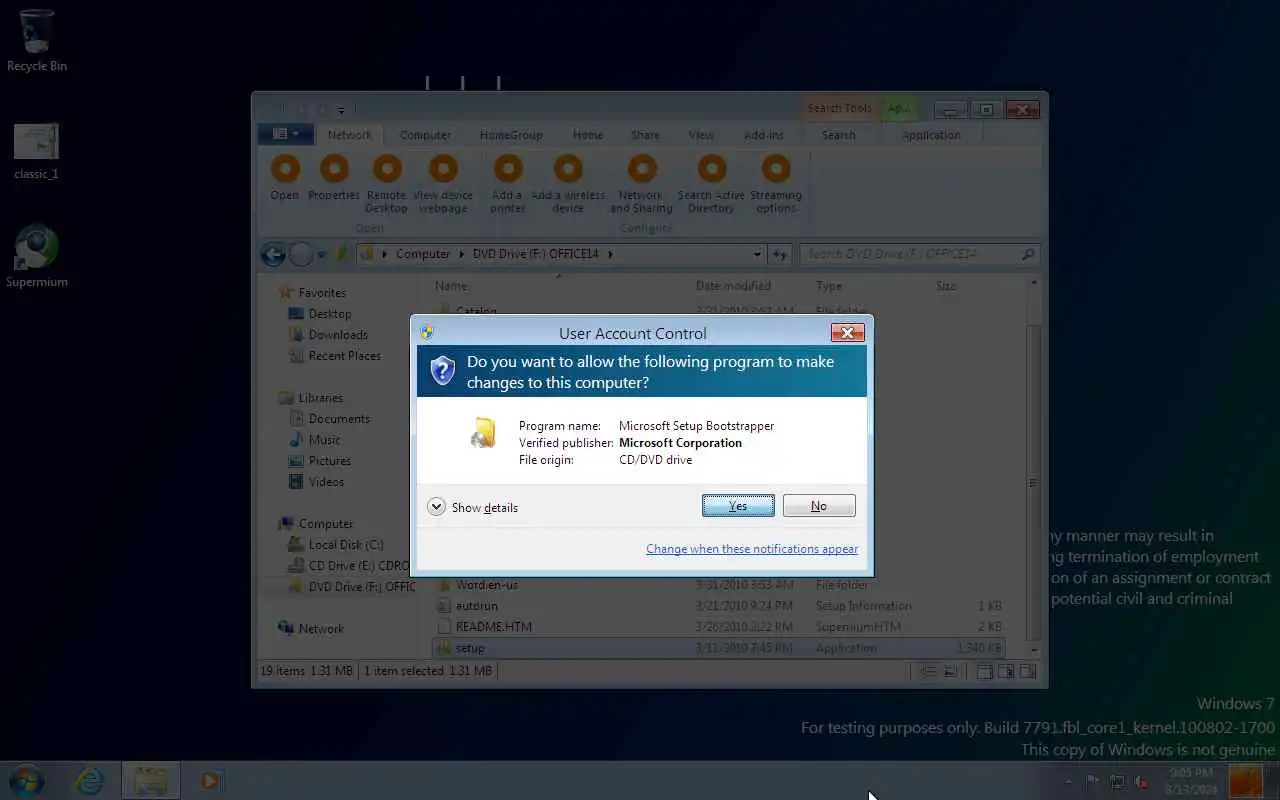The width and height of the screenshot is (1280, 800).
Task: Select Local Disk (C:) in navigation pane
Action: coord(346,545)
